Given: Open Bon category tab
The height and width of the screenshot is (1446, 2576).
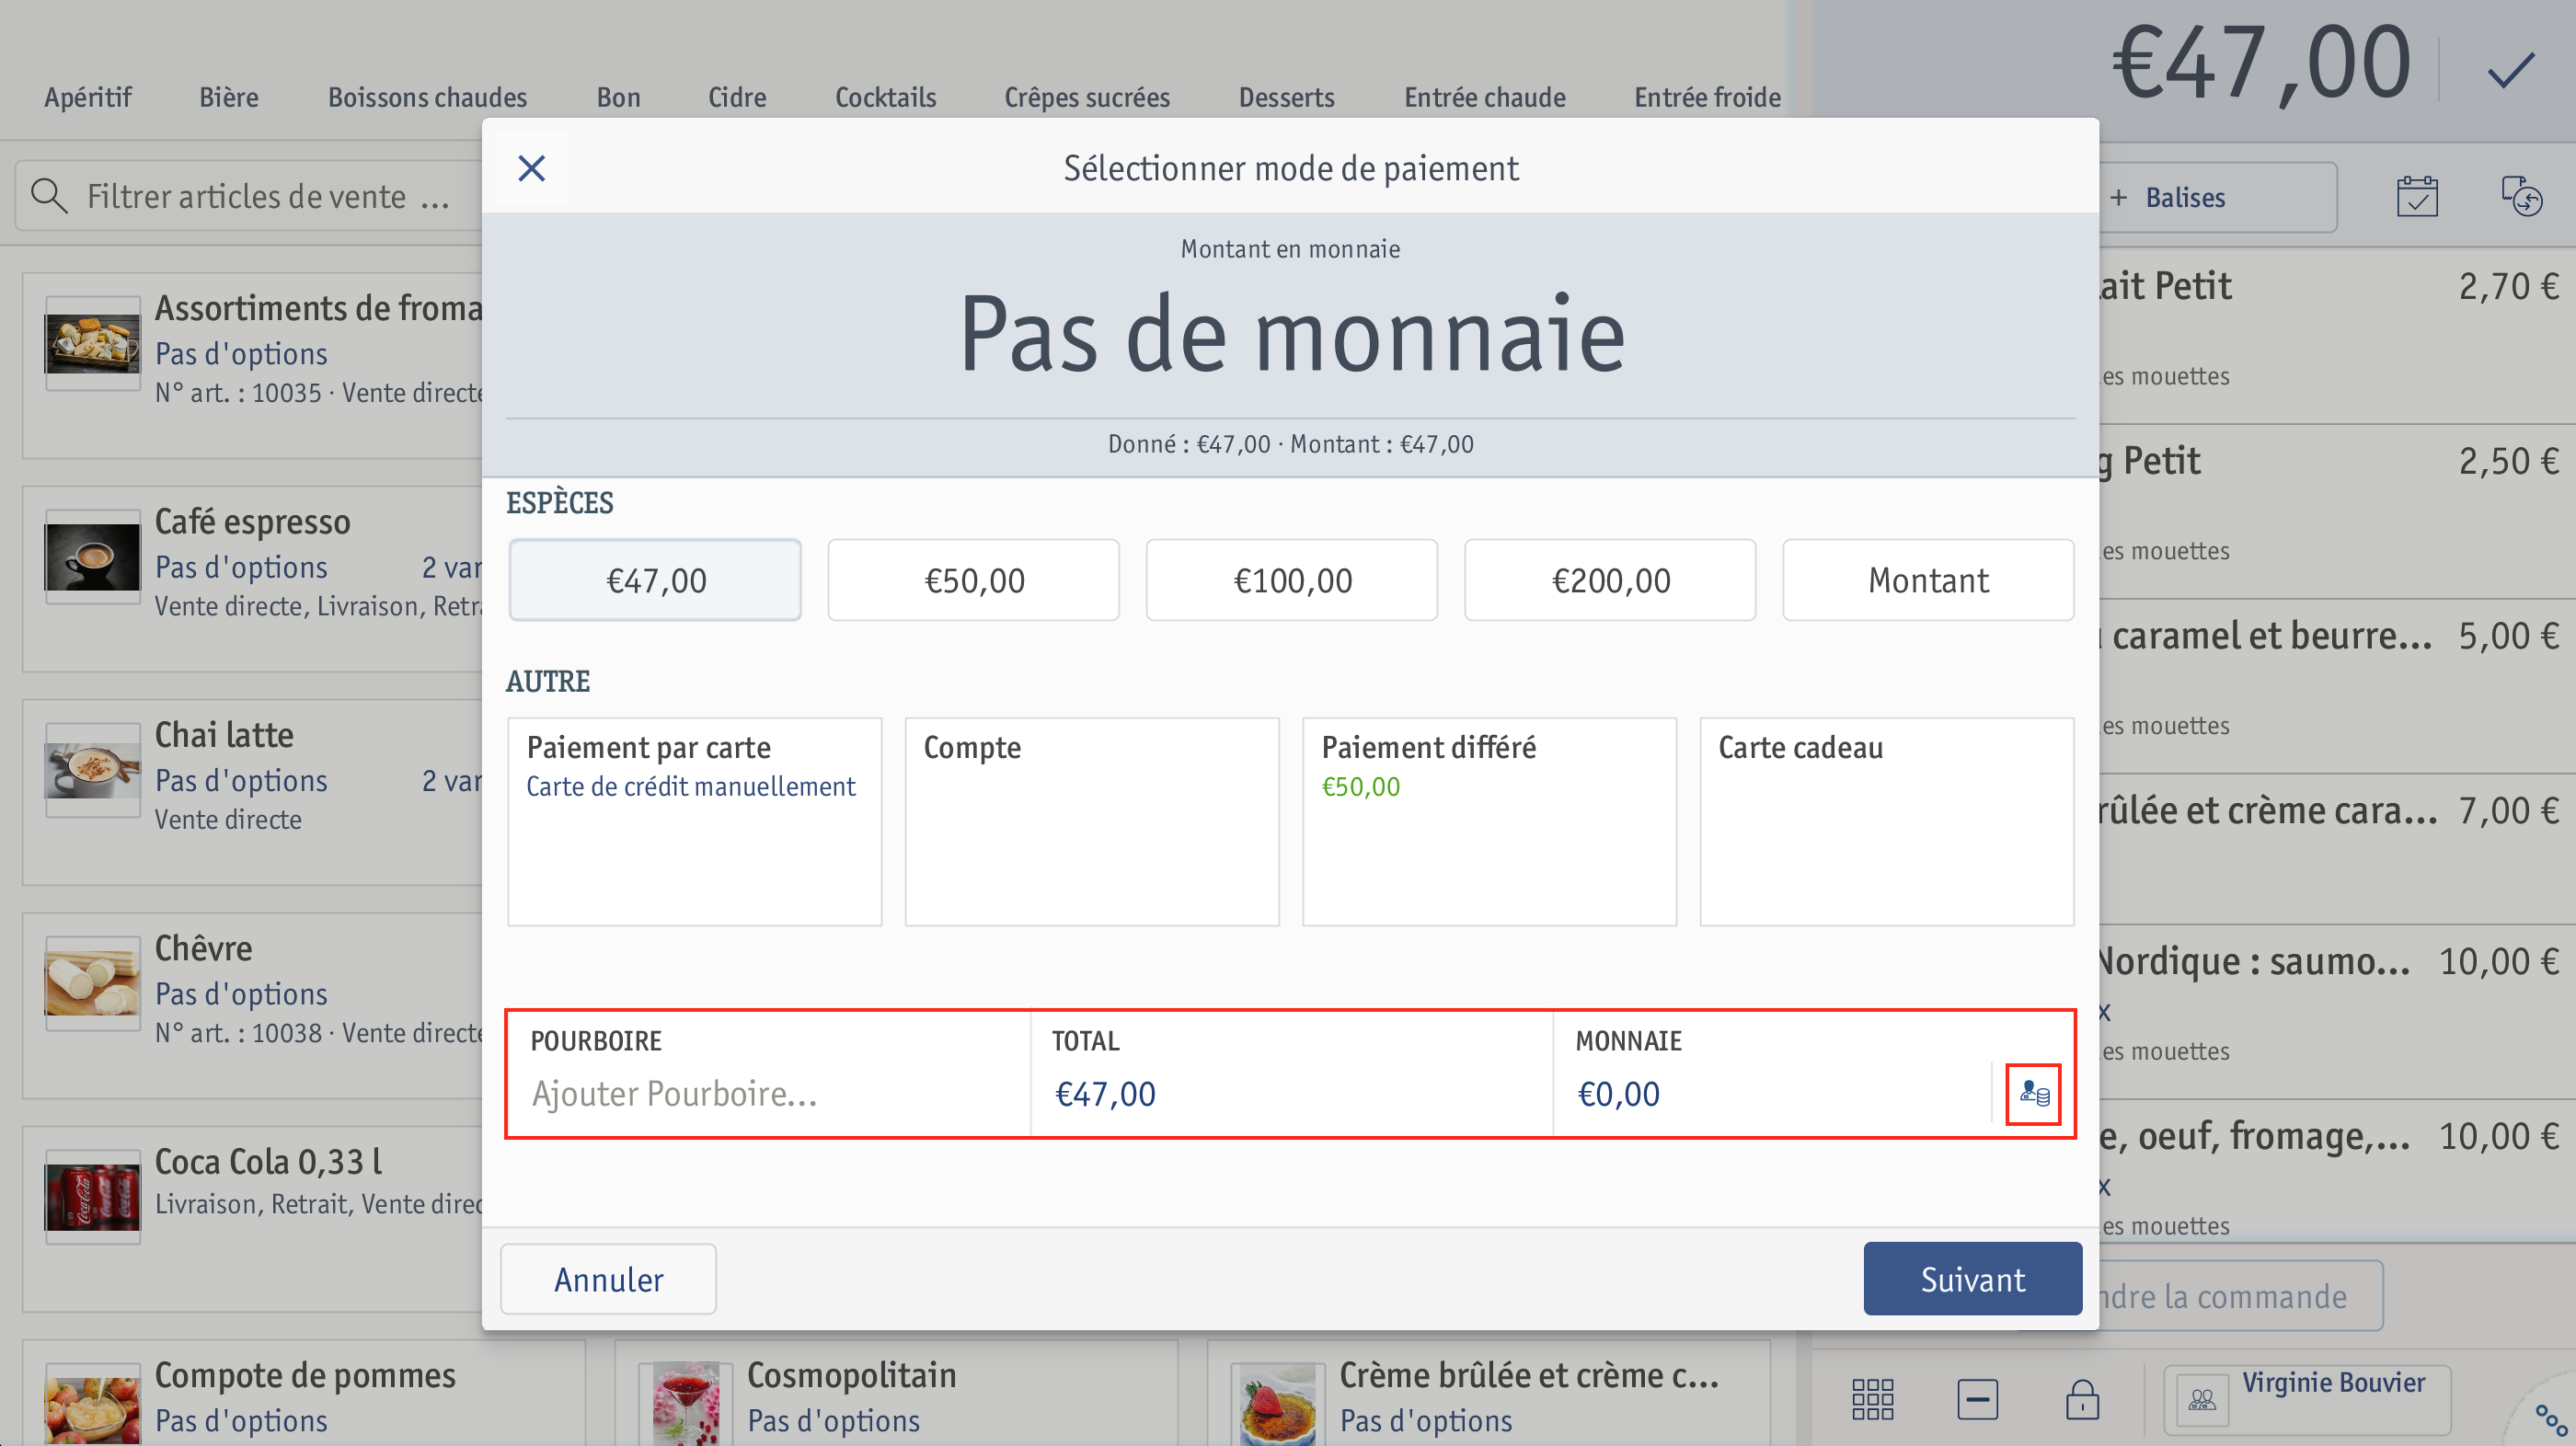Looking at the screenshot, I should 618,97.
